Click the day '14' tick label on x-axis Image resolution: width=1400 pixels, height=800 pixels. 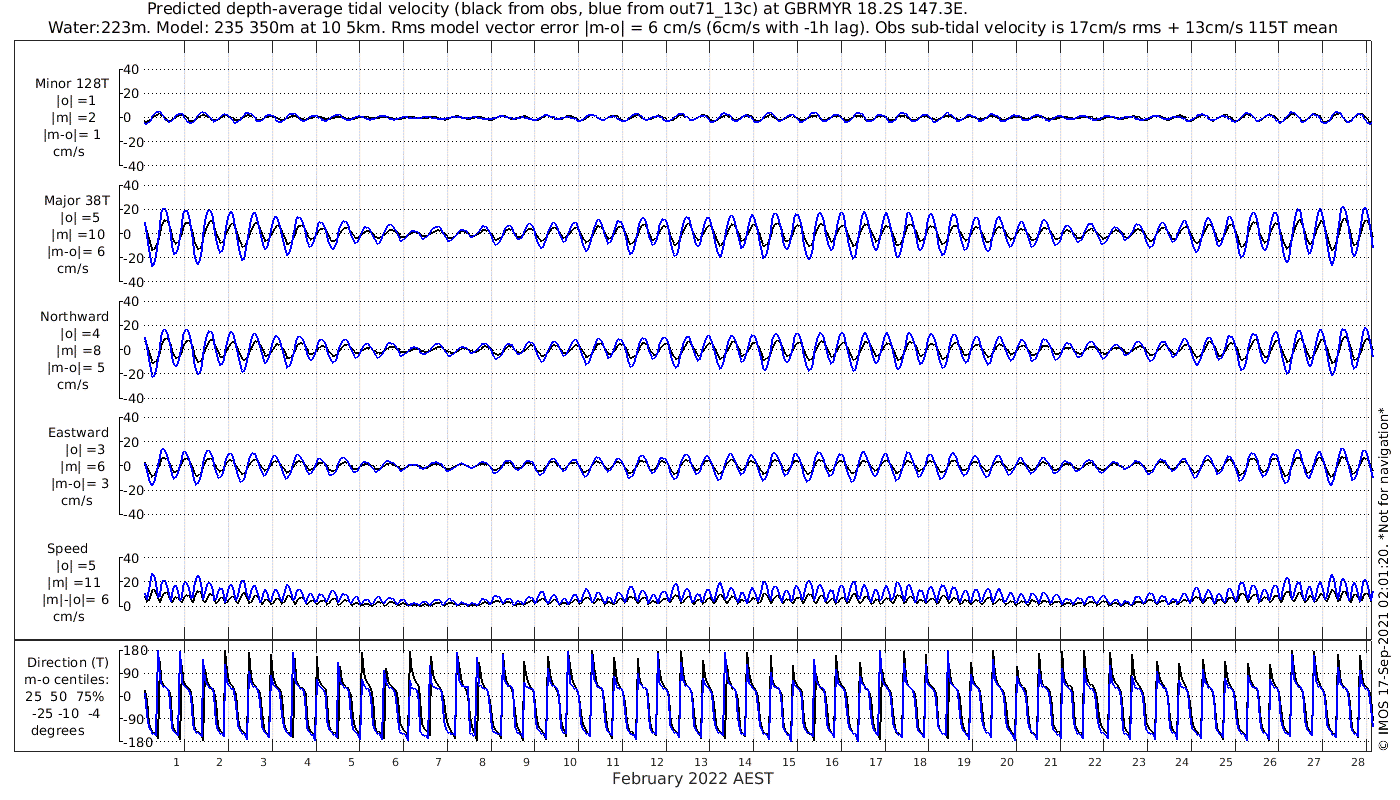[745, 762]
